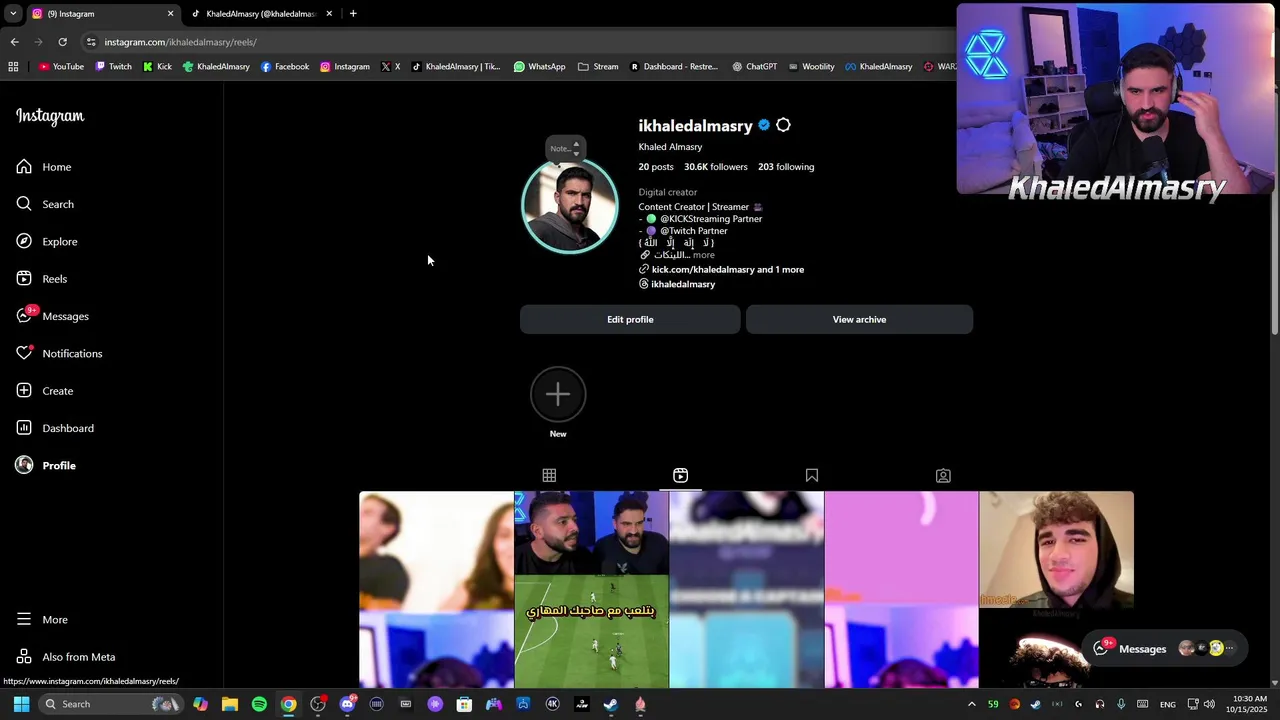Open Search in Instagram sidebar

[45, 204]
